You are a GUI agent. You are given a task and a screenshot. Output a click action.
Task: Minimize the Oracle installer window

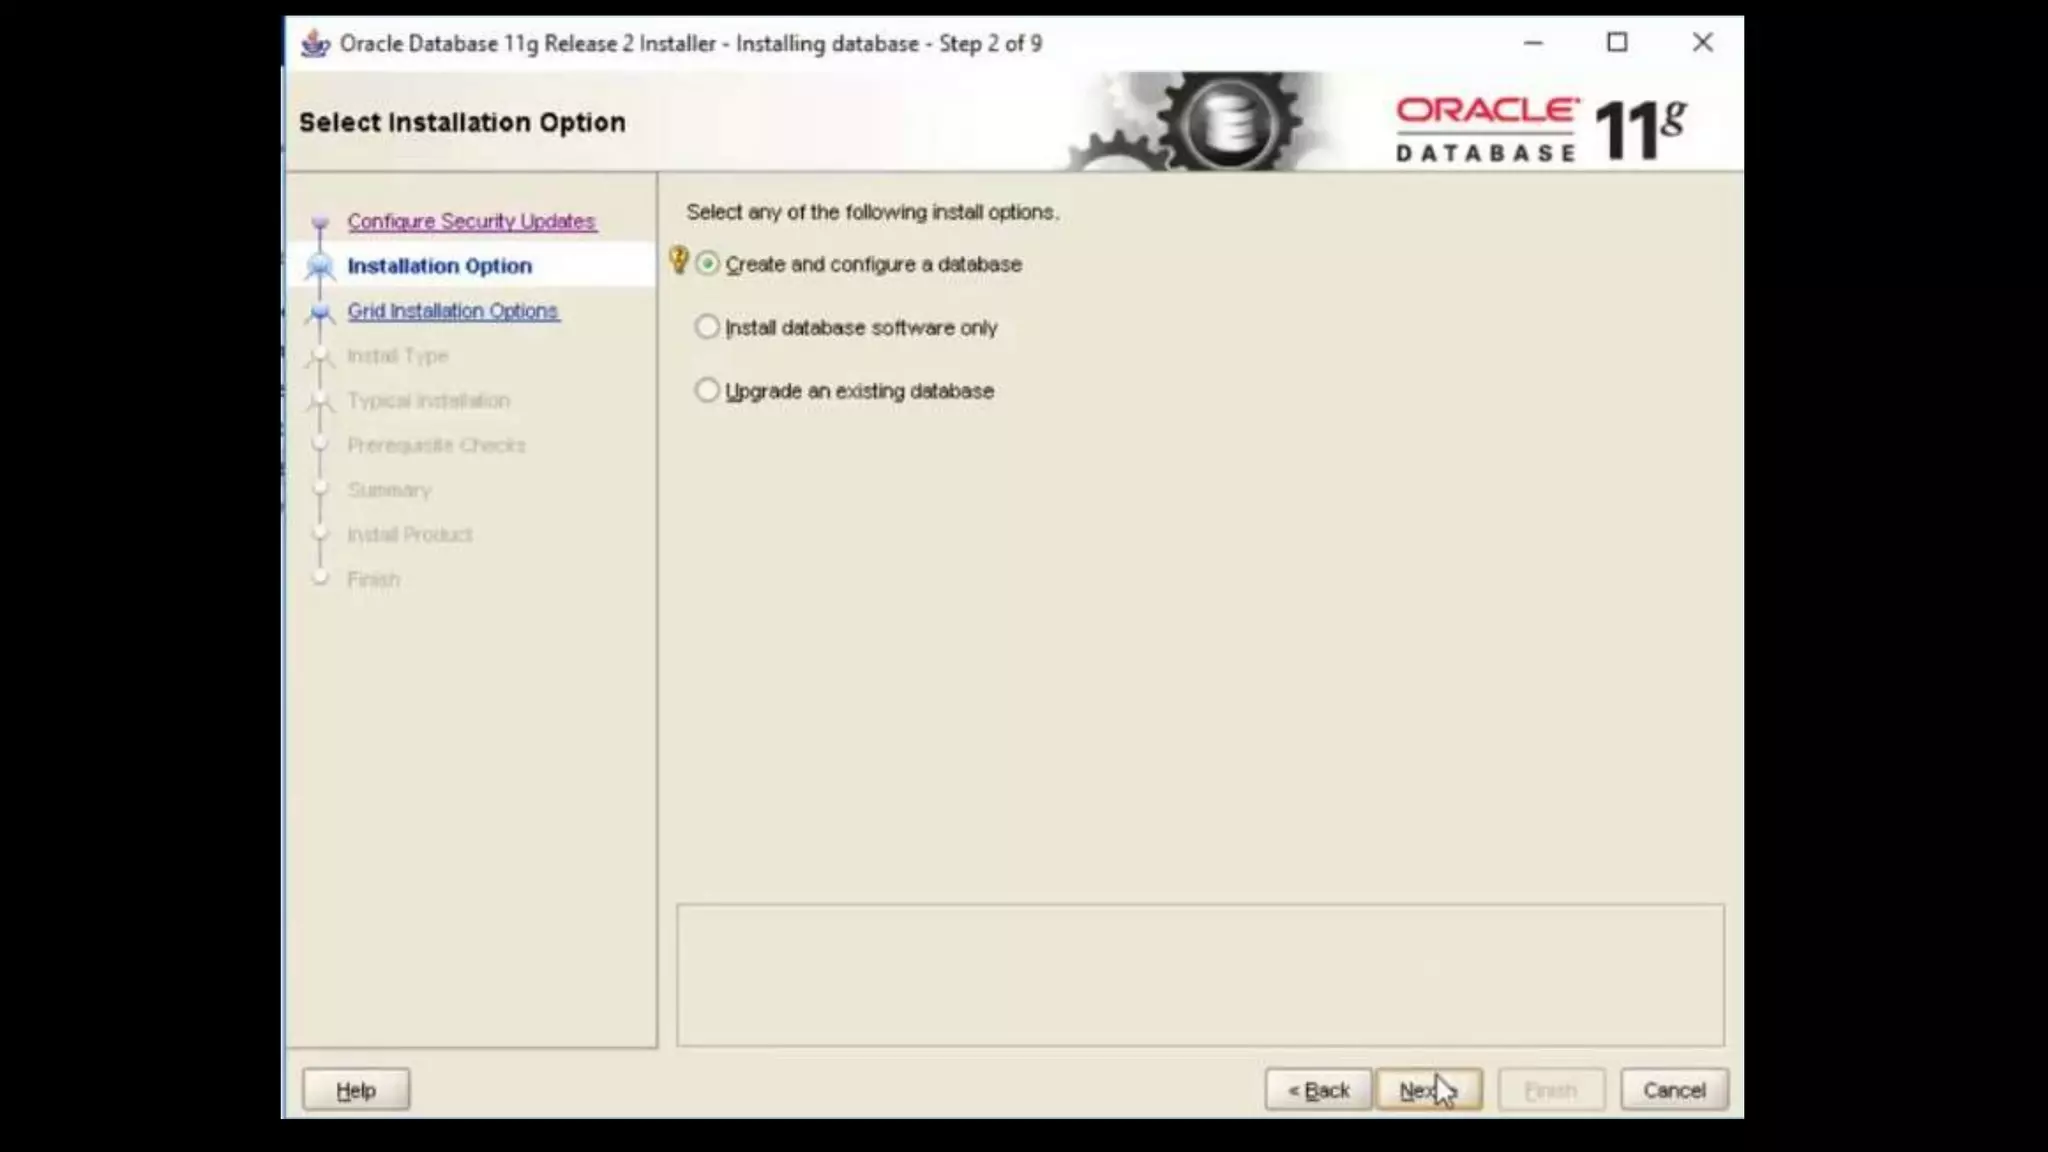1533,43
